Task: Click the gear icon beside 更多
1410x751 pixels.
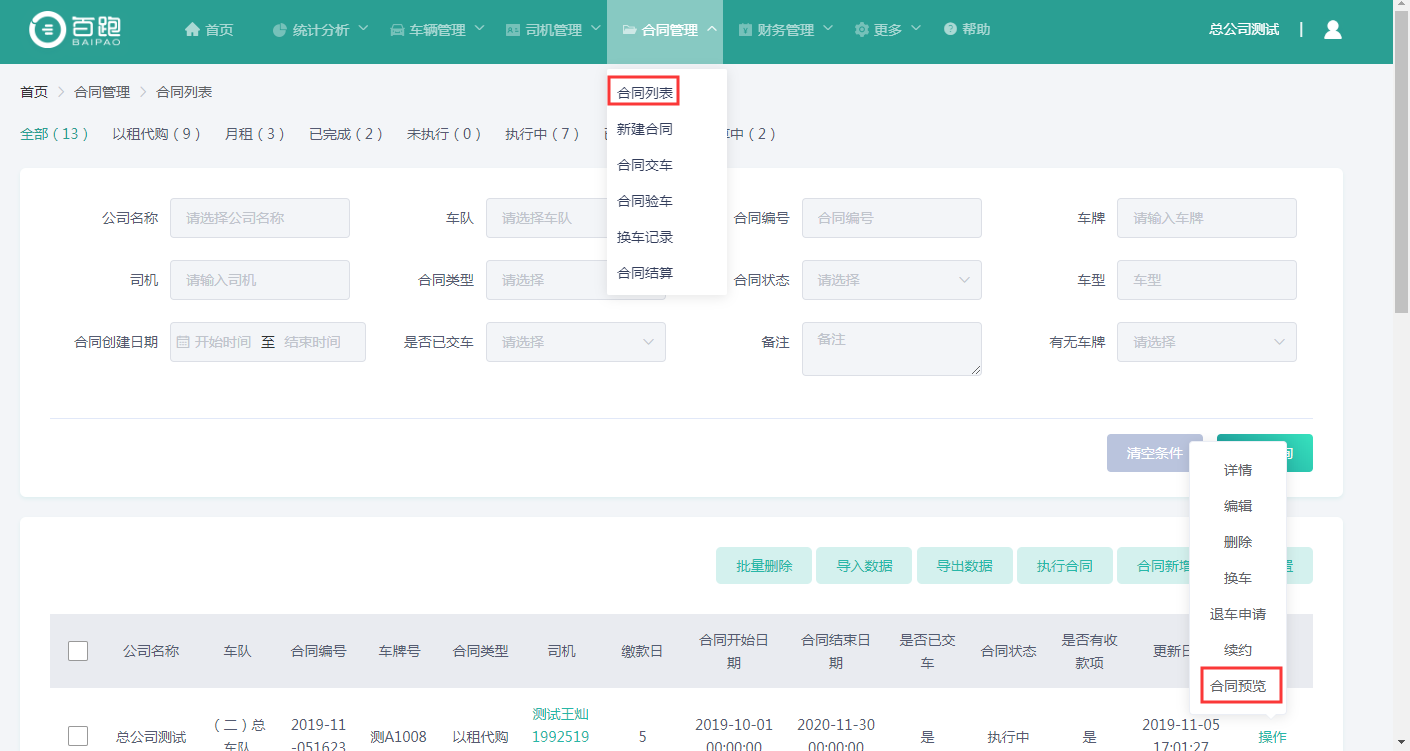Action: click(861, 30)
